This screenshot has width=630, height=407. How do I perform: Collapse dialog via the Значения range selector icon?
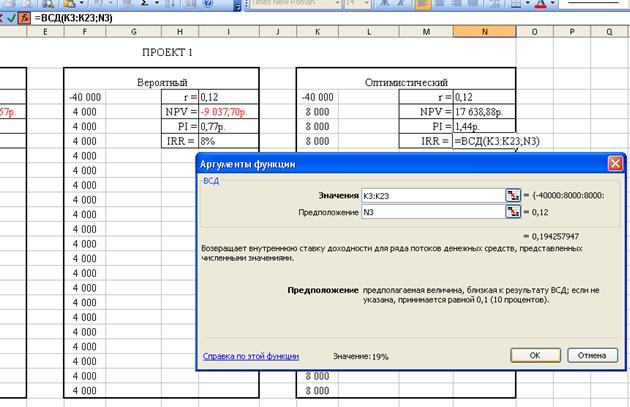coord(513,196)
